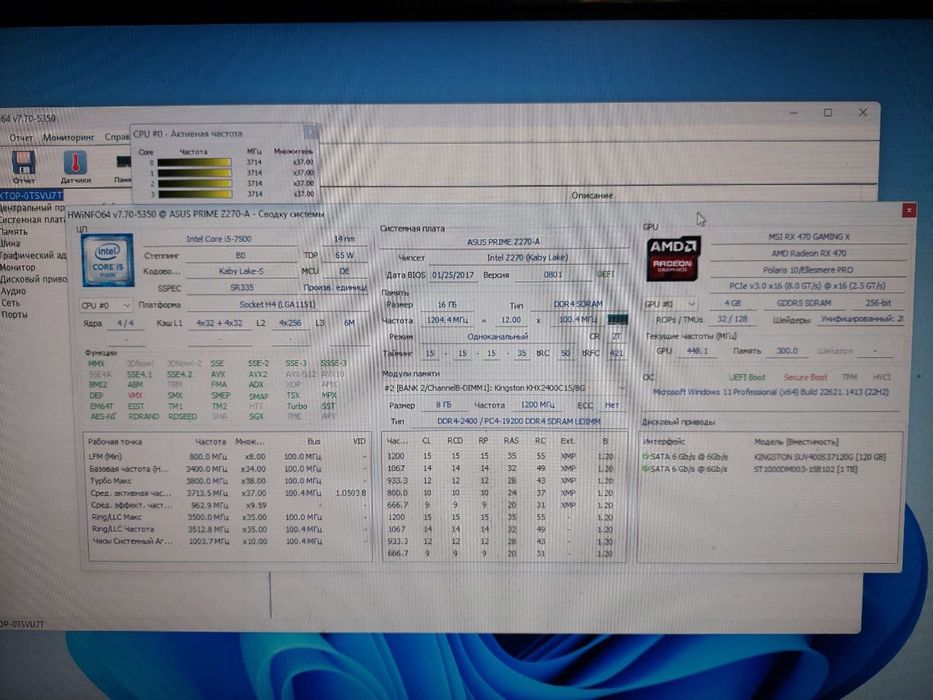Viewport: 933px width, 700px height.
Task: Open the CPU #0 selector dropdown
Action: coord(105,305)
